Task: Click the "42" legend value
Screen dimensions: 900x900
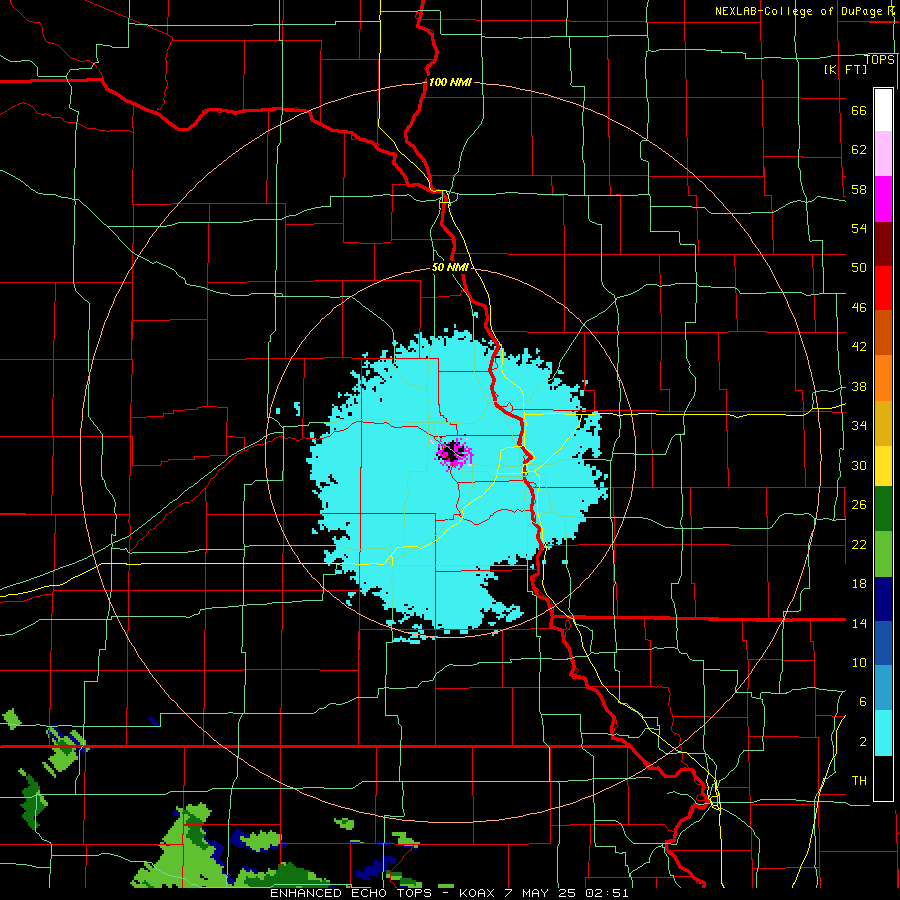Action: 859,347
